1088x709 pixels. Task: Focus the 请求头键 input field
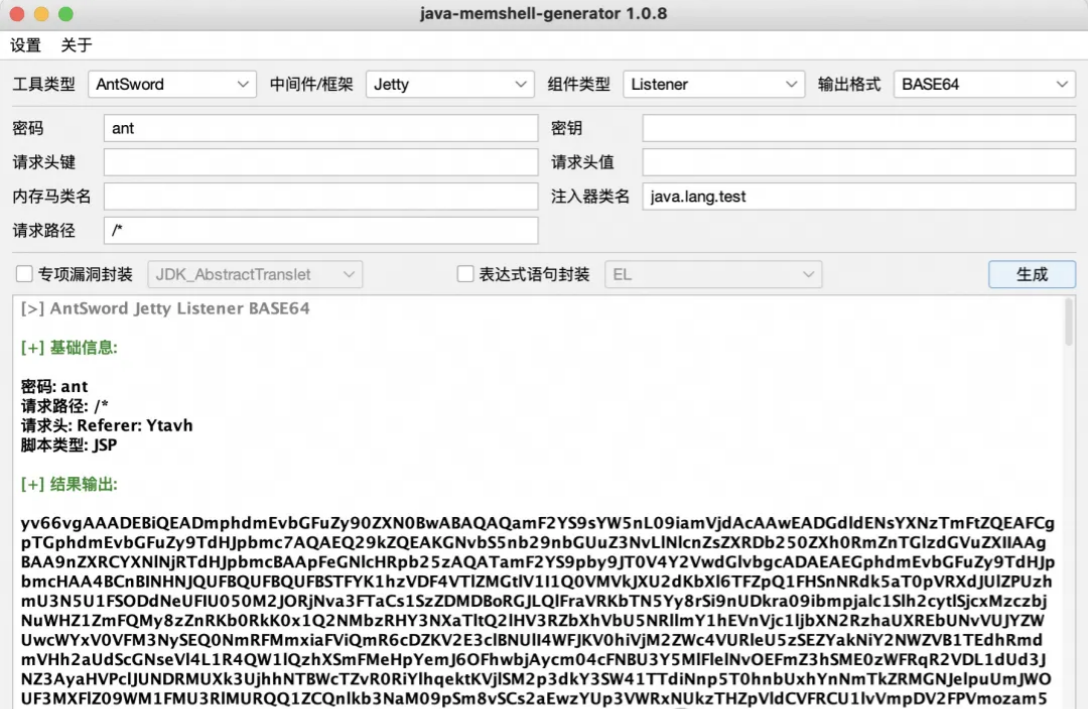click(x=321, y=162)
